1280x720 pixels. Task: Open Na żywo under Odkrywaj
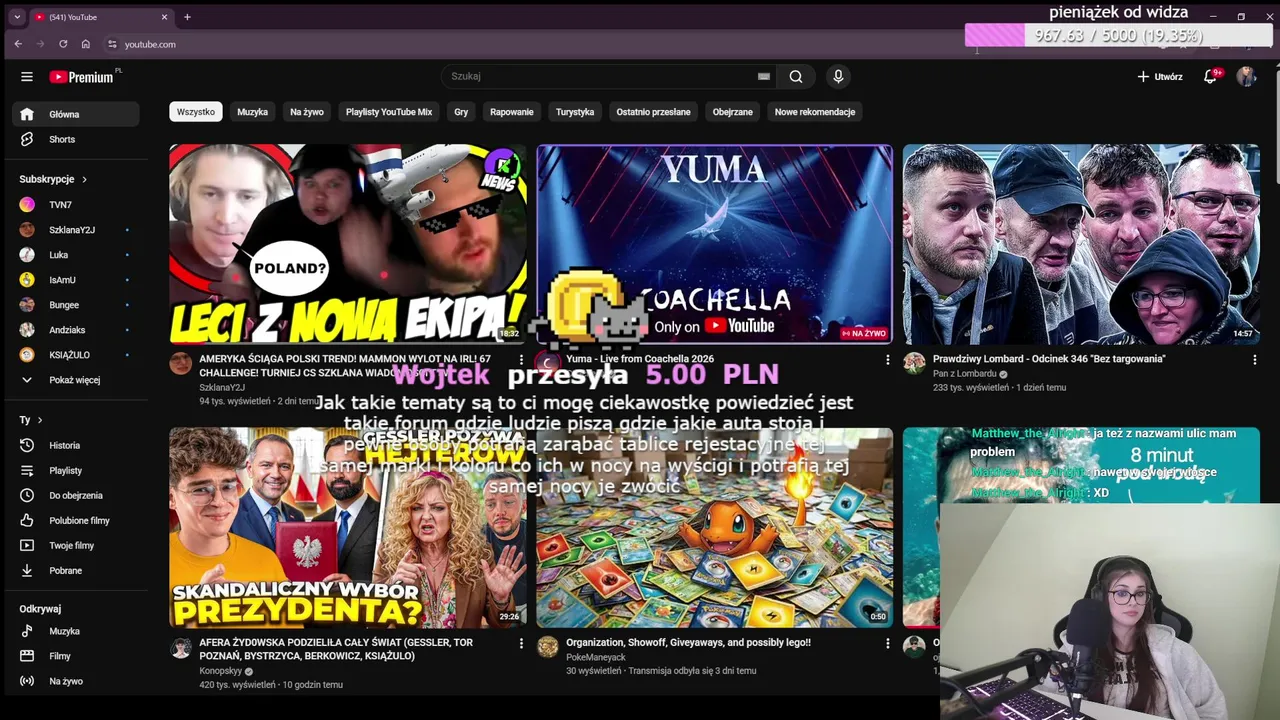coord(76,681)
